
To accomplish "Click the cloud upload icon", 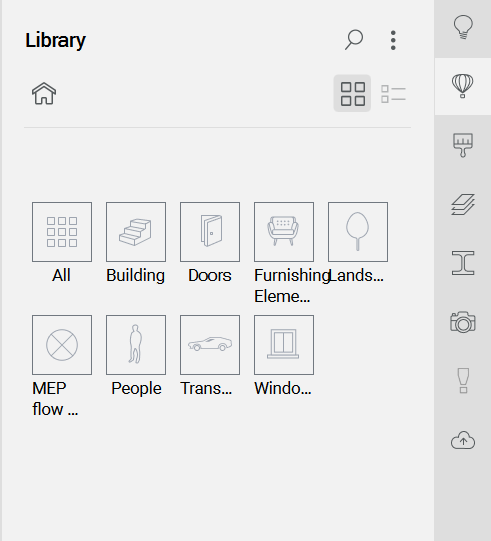I will 463,440.
